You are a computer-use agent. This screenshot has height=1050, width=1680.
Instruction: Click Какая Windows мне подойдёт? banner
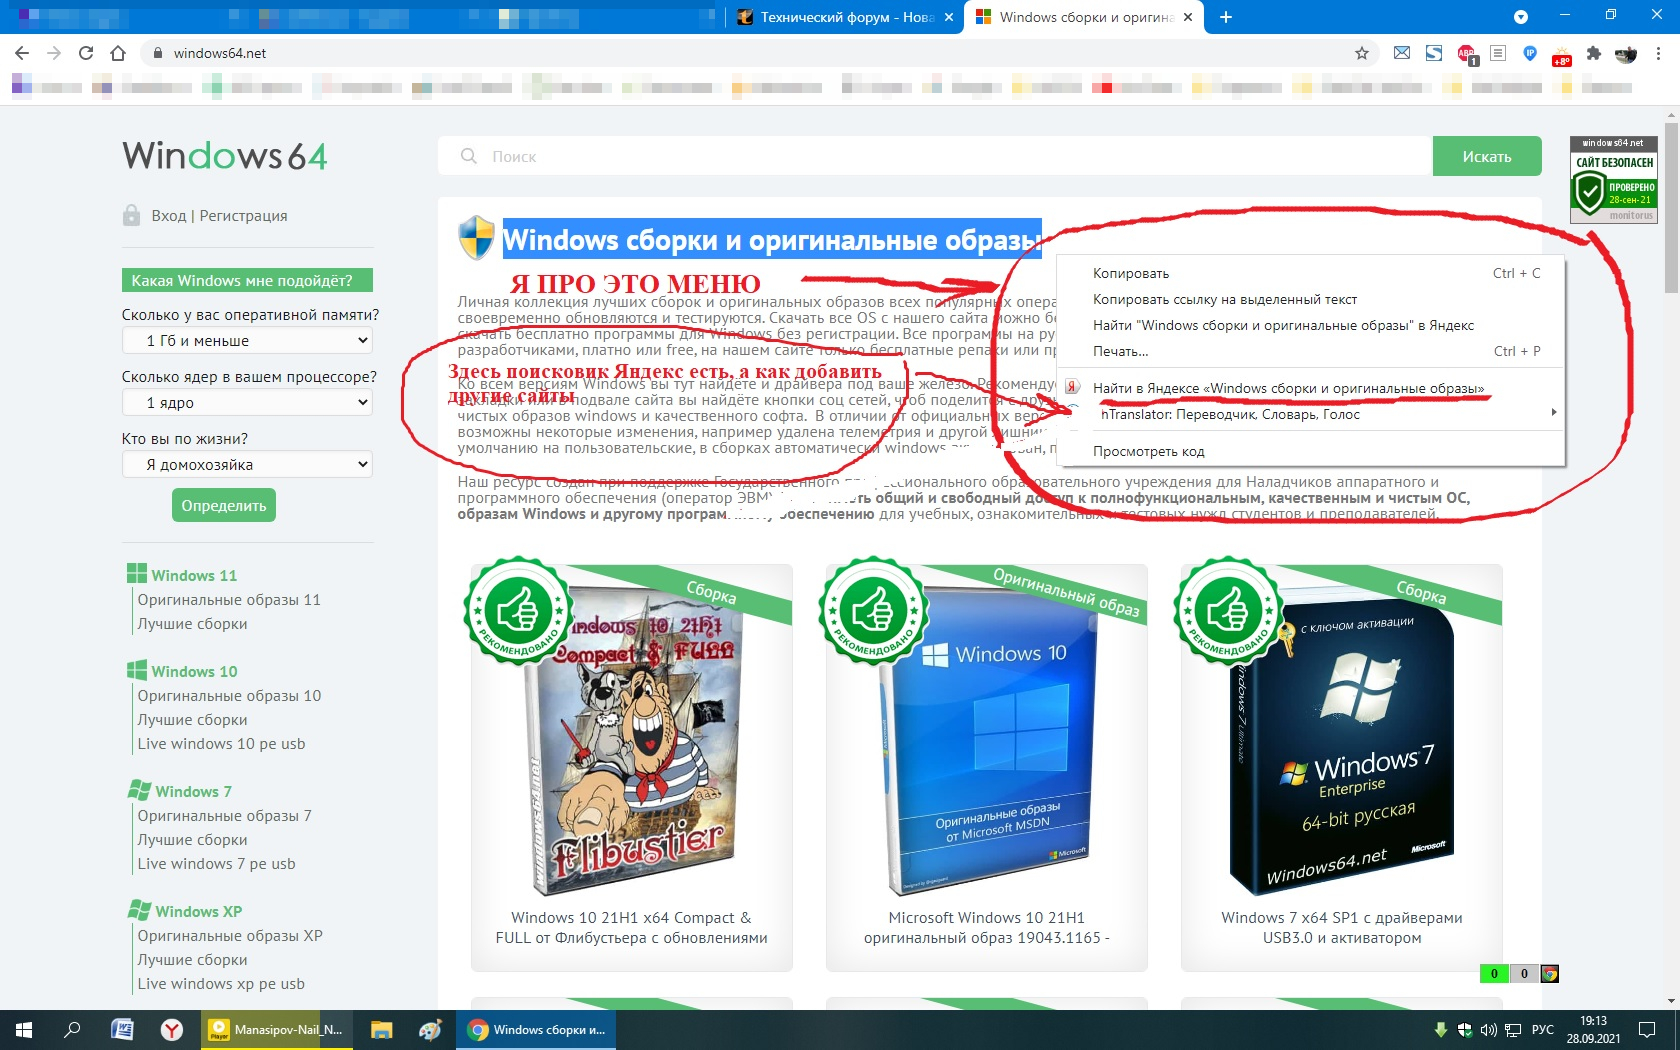[x=247, y=281]
